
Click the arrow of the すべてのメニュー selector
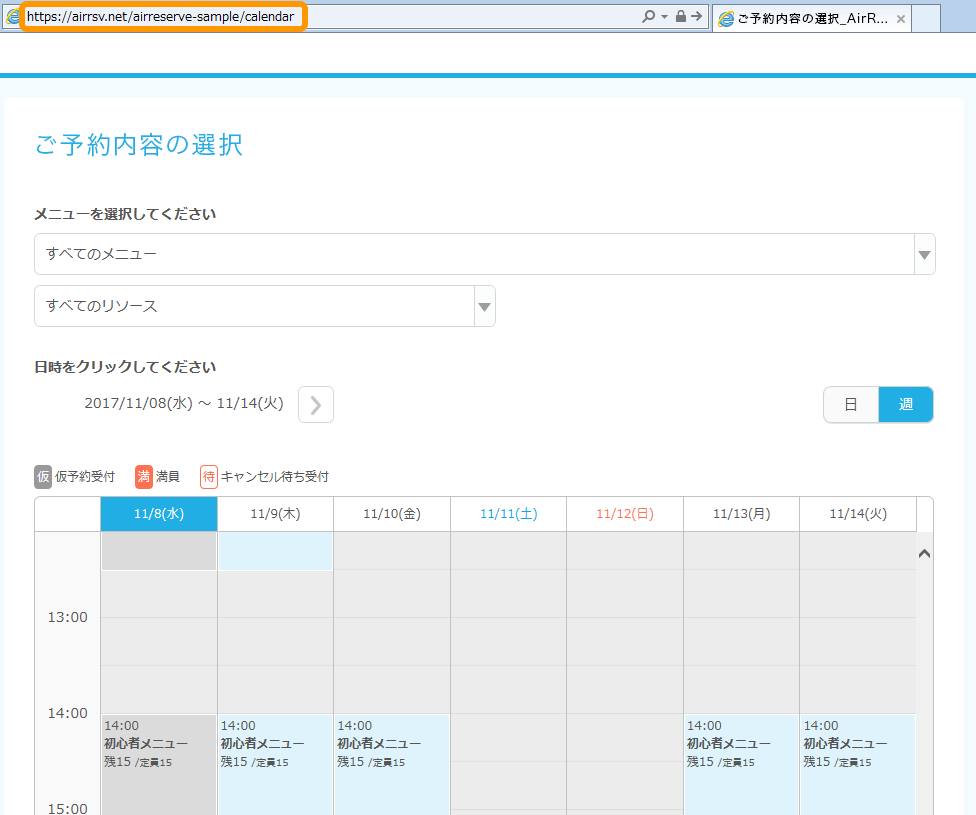pyautogui.click(x=924, y=255)
